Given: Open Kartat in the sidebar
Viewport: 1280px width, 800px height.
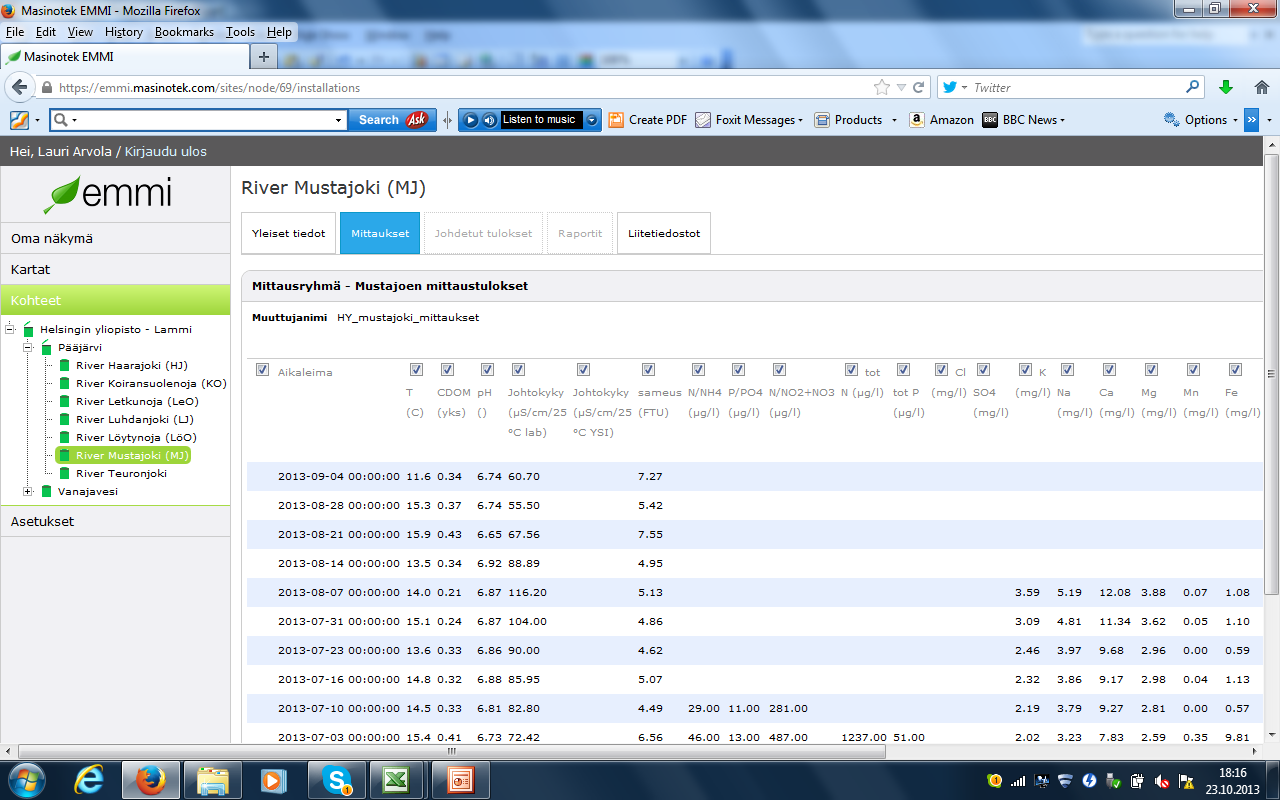Looking at the screenshot, I should 115,270.
